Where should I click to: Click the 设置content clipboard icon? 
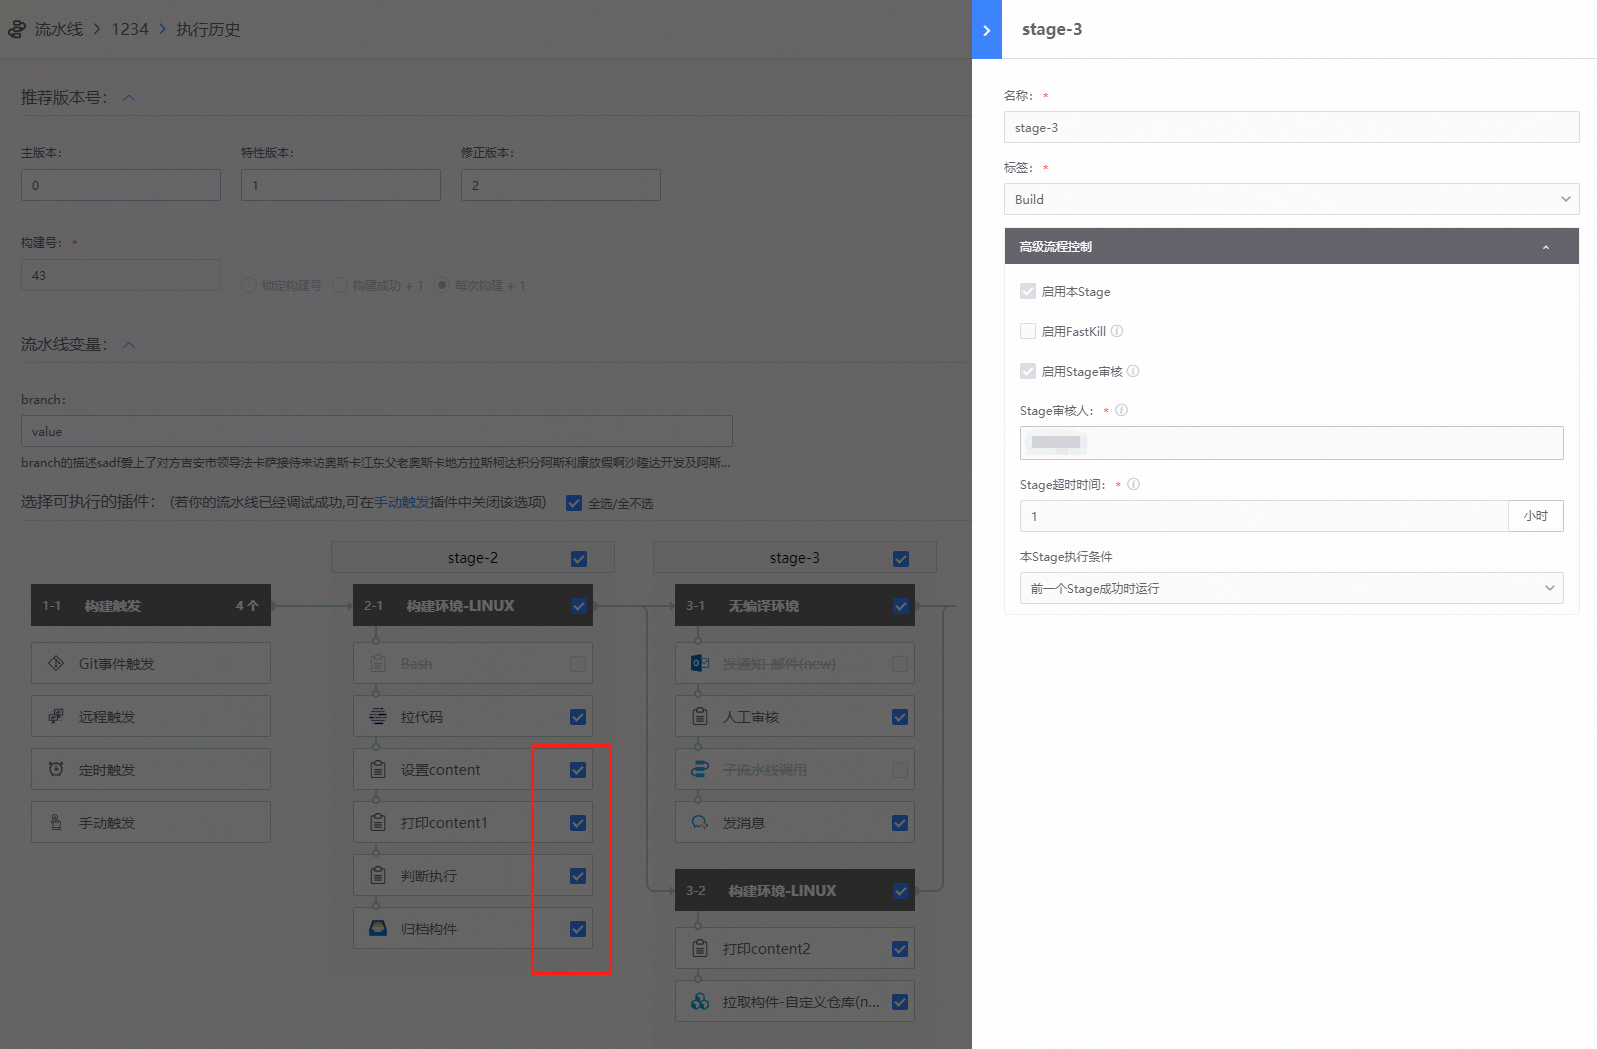(x=378, y=769)
